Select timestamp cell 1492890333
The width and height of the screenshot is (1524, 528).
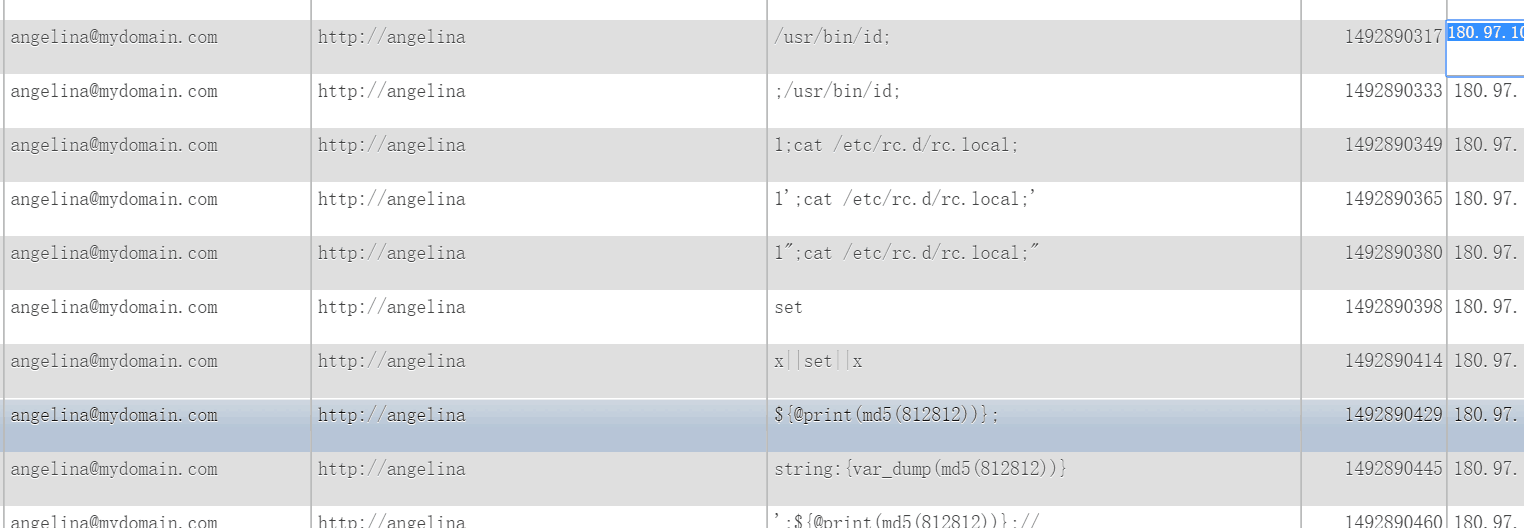1393,90
